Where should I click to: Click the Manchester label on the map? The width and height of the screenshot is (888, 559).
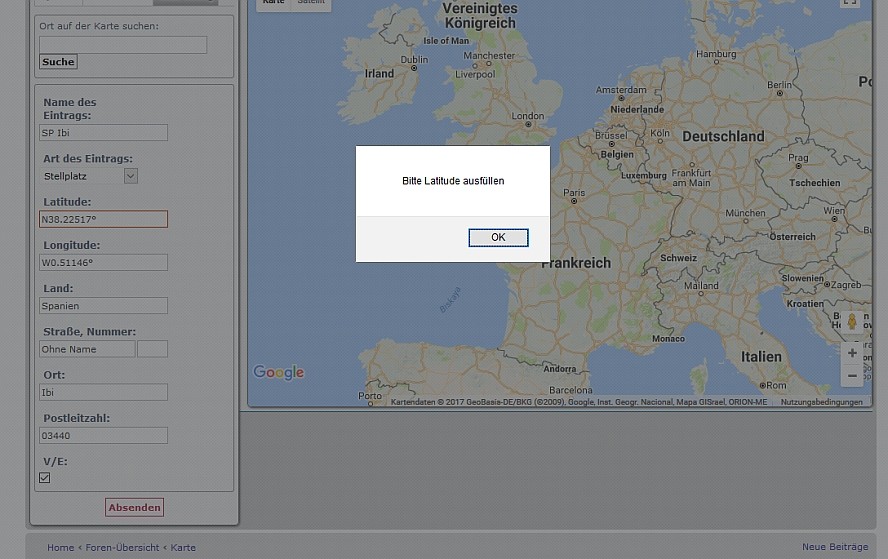pos(489,56)
